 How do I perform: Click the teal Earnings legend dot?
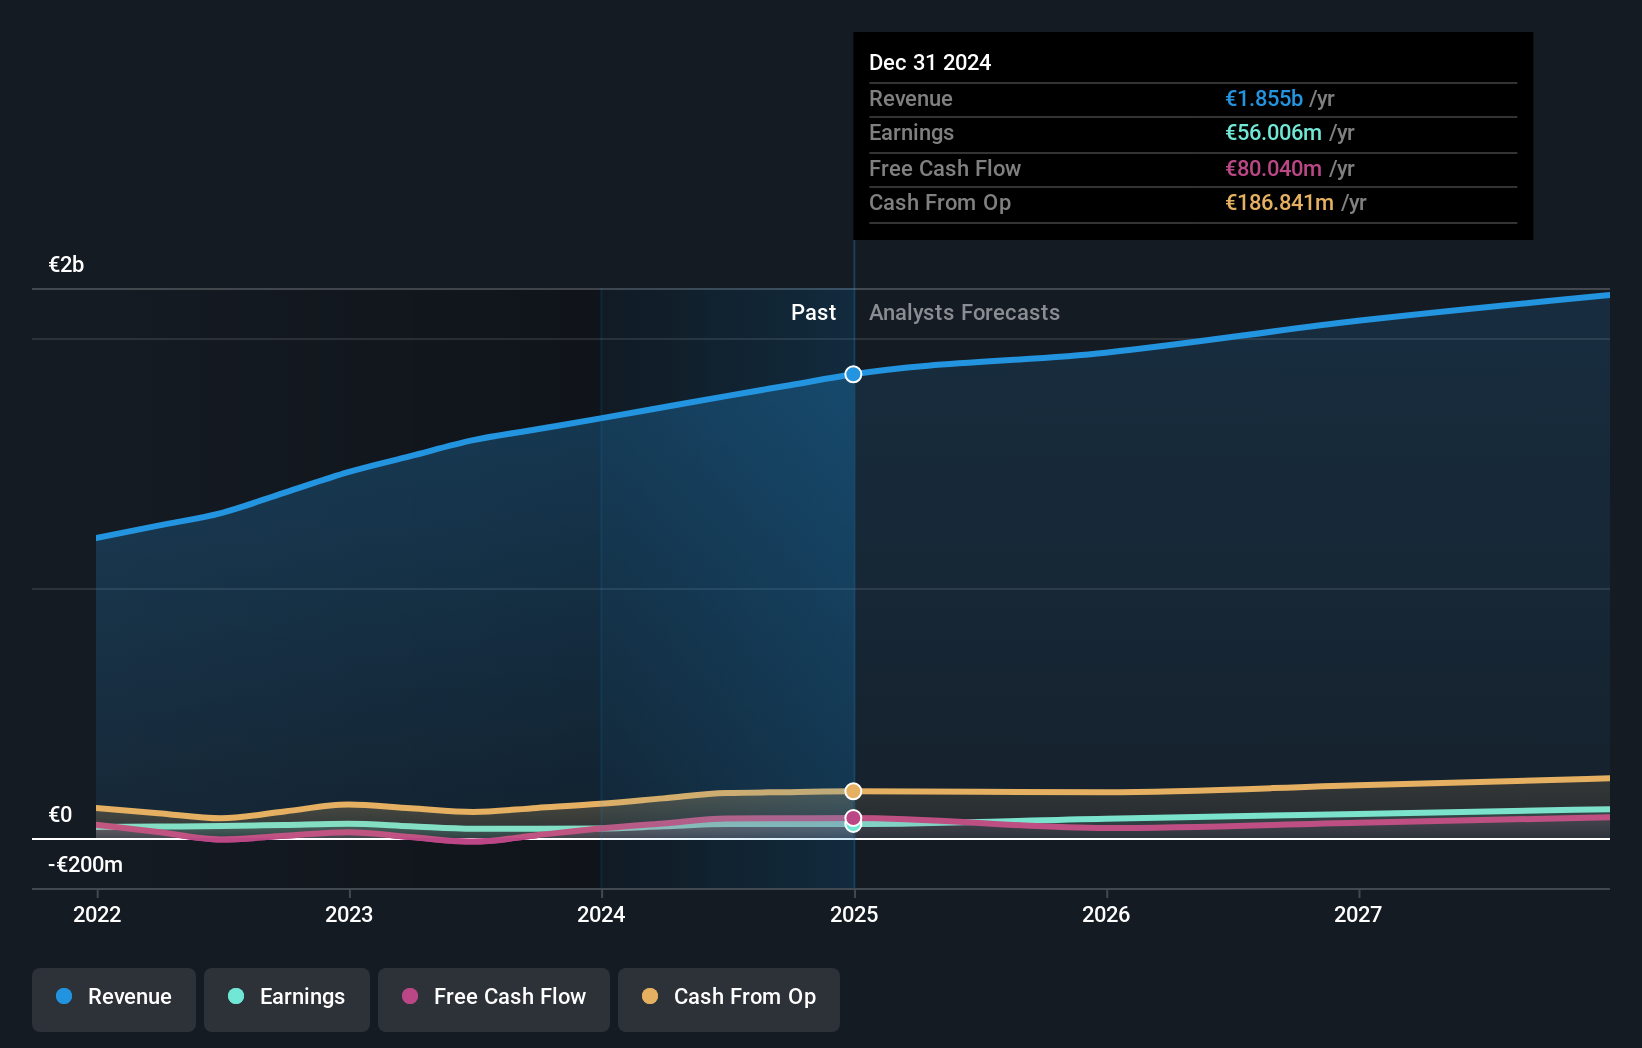click(x=236, y=996)
